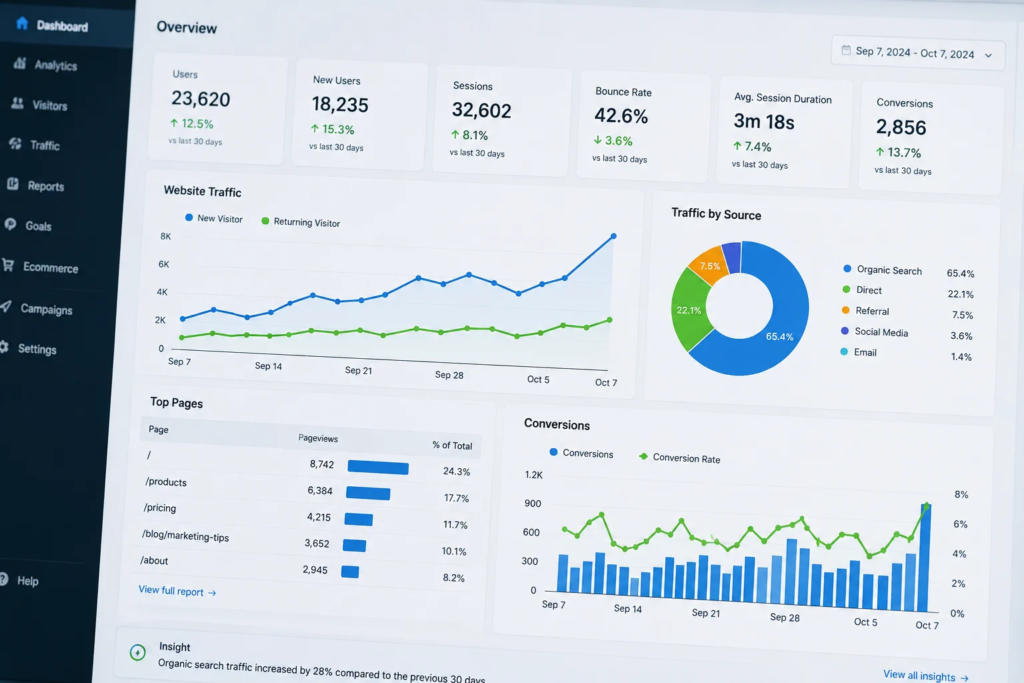
Task: Click the Insight circular icon
Action: point(137,652)
